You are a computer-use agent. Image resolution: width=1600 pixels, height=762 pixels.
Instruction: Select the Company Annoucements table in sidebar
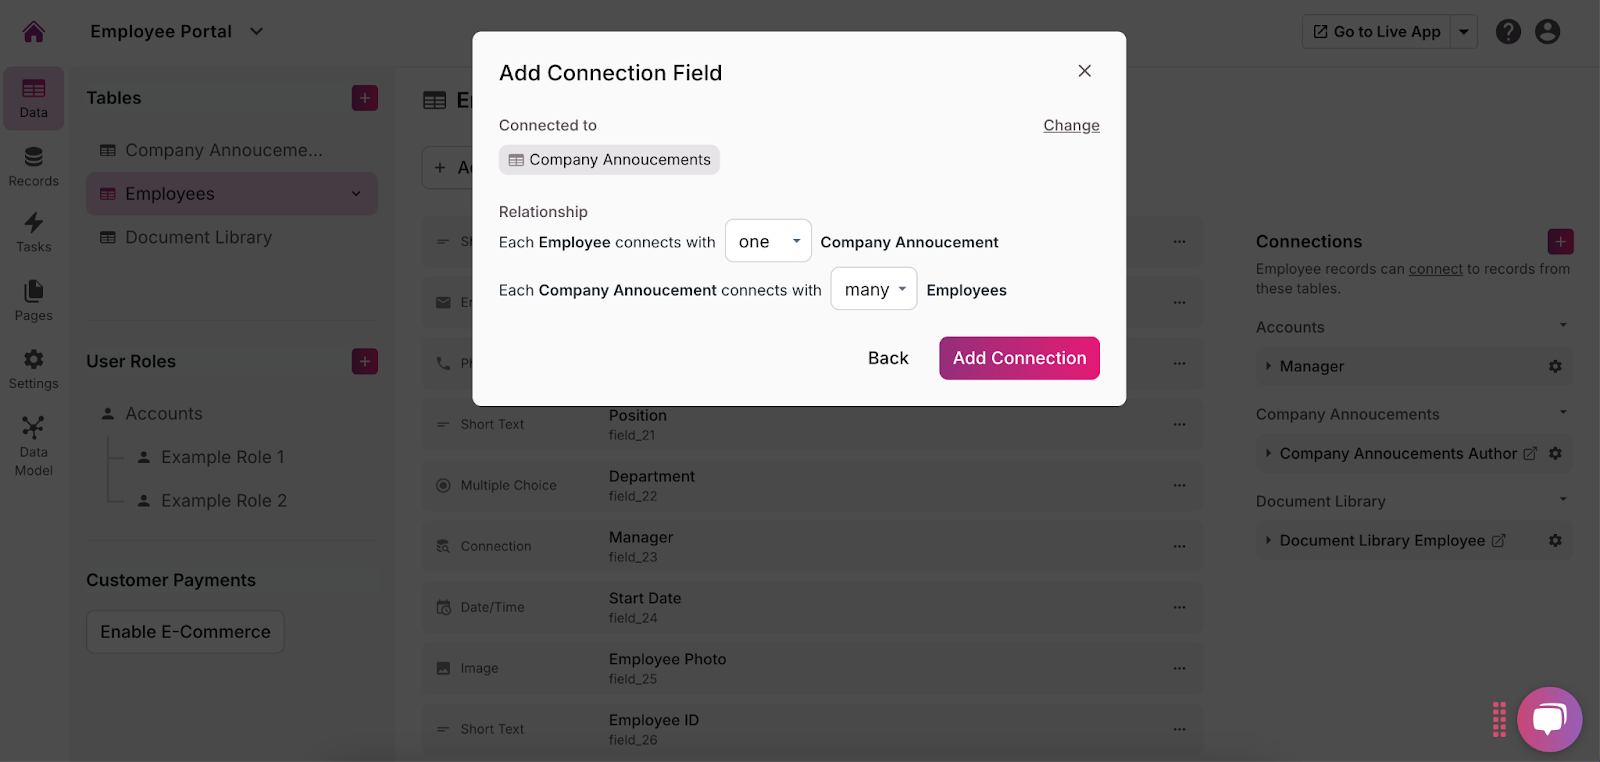tap(223, 150)
